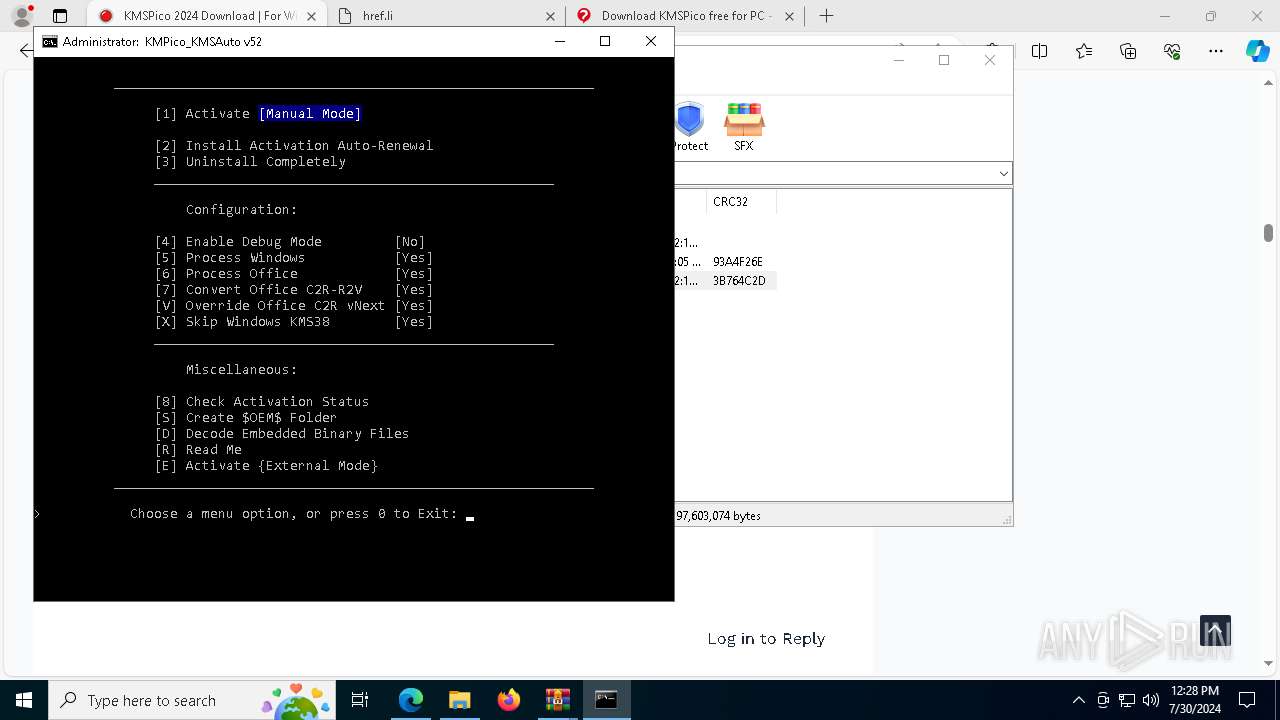Click the taskbar search box
This screenshot has height=720, width=1280.
point(193,700)
